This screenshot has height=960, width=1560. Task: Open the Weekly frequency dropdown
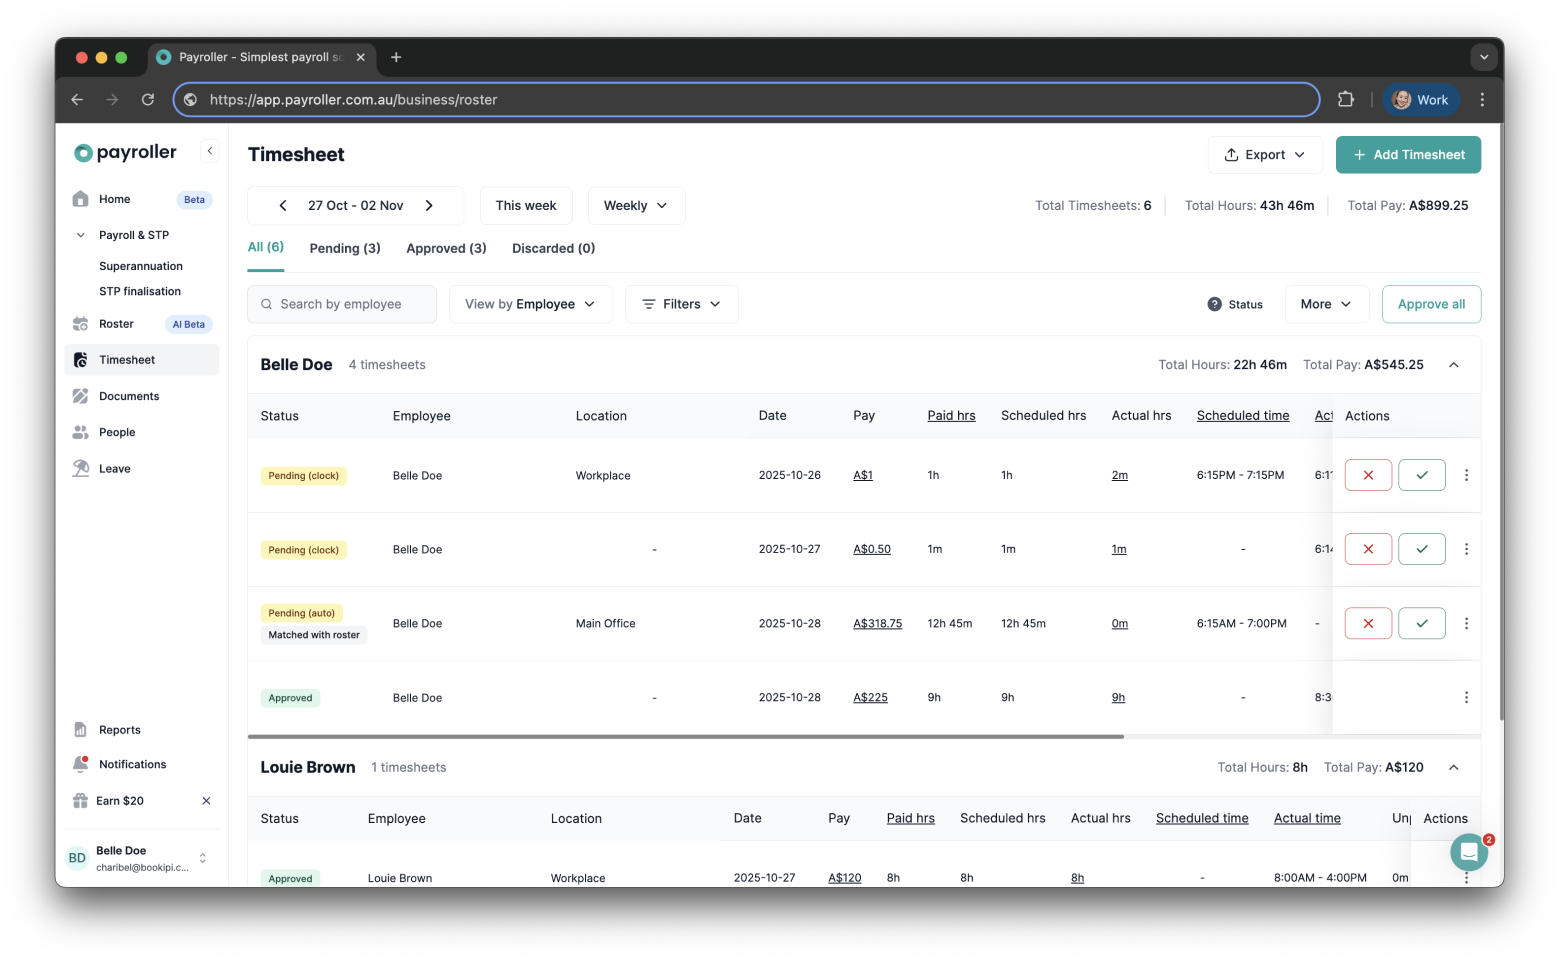pos(636,205)
